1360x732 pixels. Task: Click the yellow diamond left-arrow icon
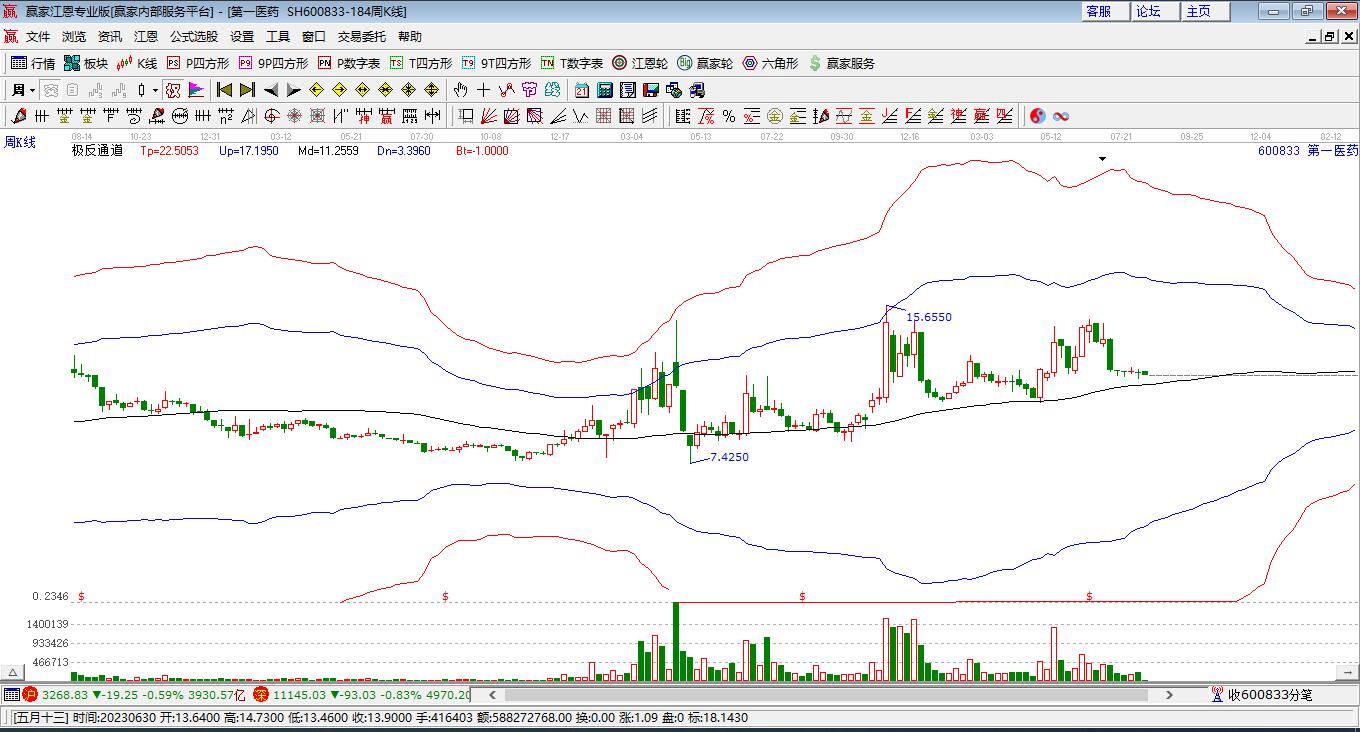click(316, 90)
